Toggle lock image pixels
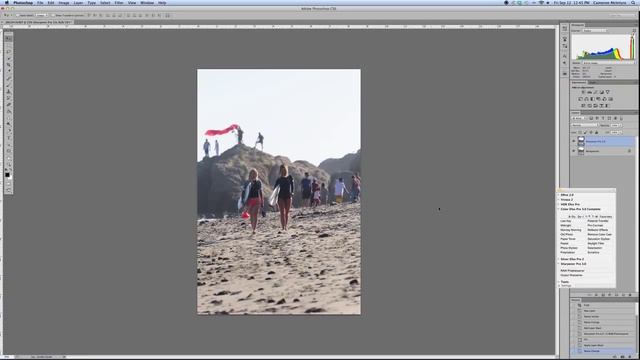Image resolution: width=640 pixels, height=360 pixels. [x=585, y=132]
